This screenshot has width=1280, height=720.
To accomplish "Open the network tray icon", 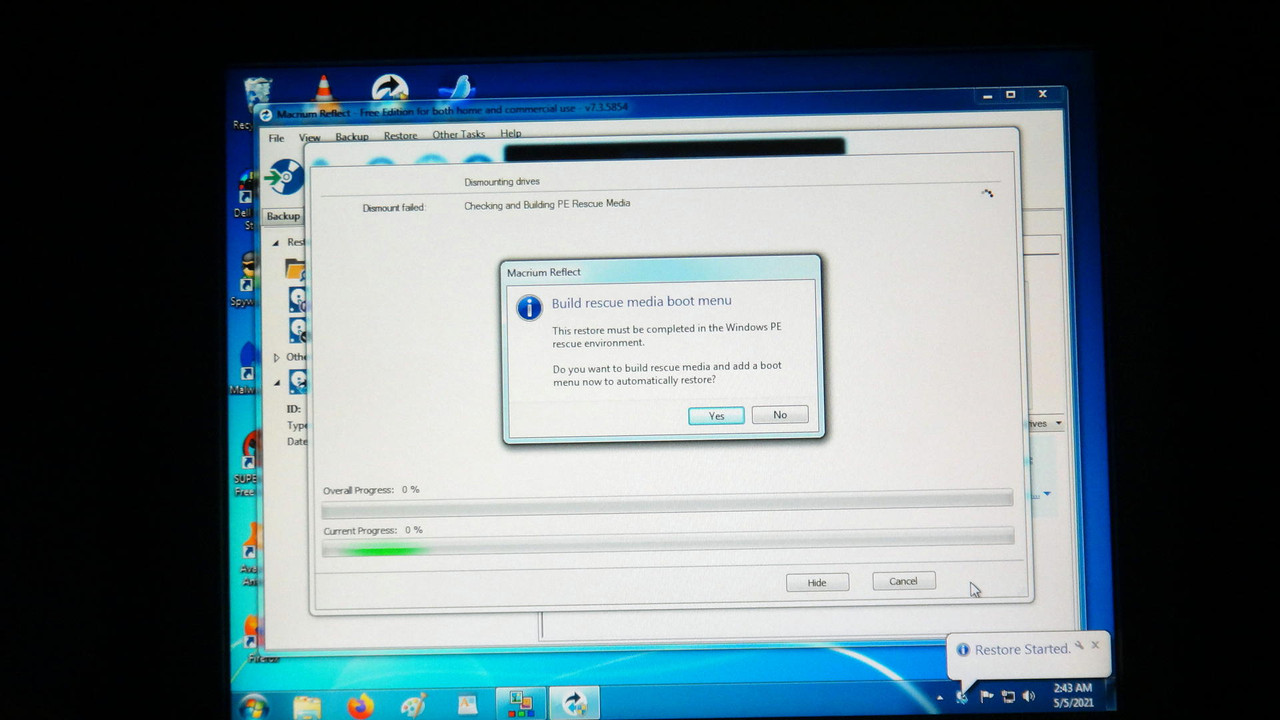I will 1008,696.
